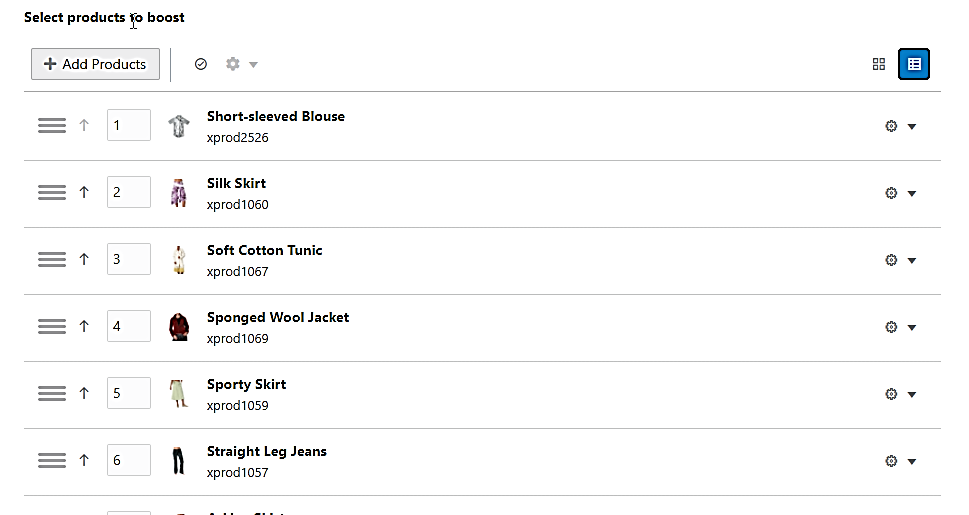Move Silk Skirt up one position
Screen dimensions: 969x515
84,192
